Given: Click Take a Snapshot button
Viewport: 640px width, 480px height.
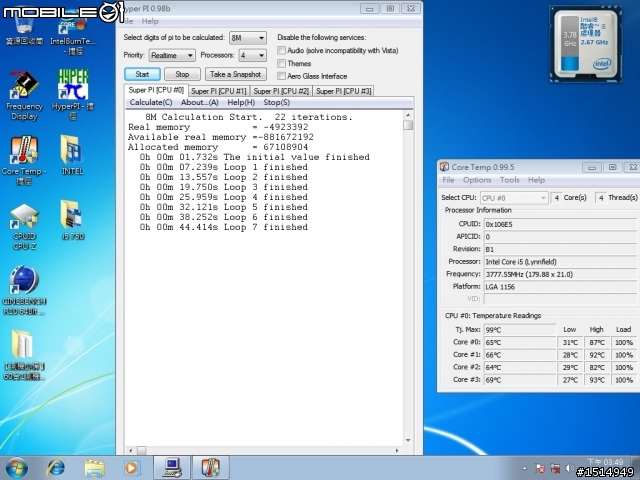Looking at the screenshot, I should tap(236, 74).
